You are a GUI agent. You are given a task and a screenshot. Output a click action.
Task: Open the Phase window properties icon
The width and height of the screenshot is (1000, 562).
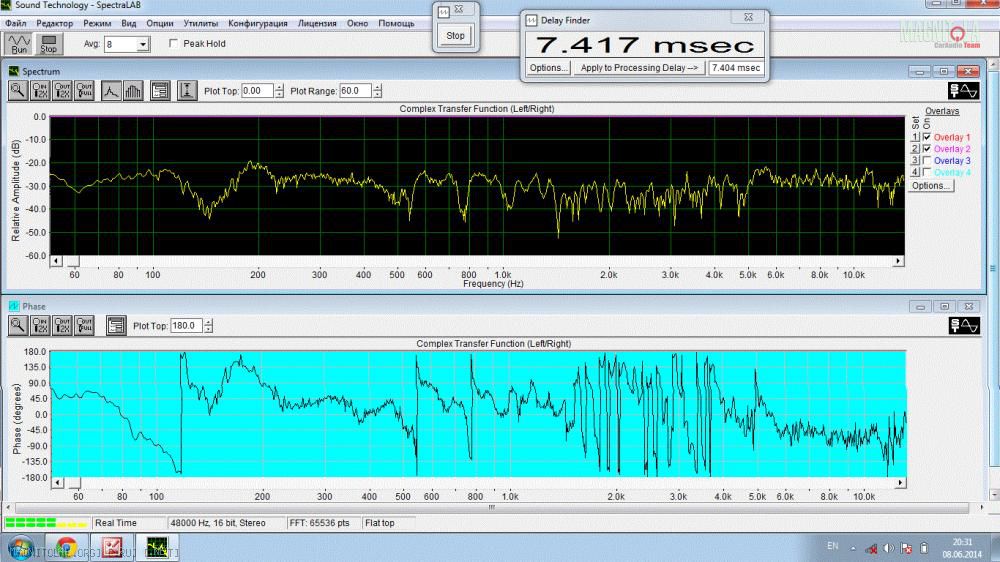116,325
